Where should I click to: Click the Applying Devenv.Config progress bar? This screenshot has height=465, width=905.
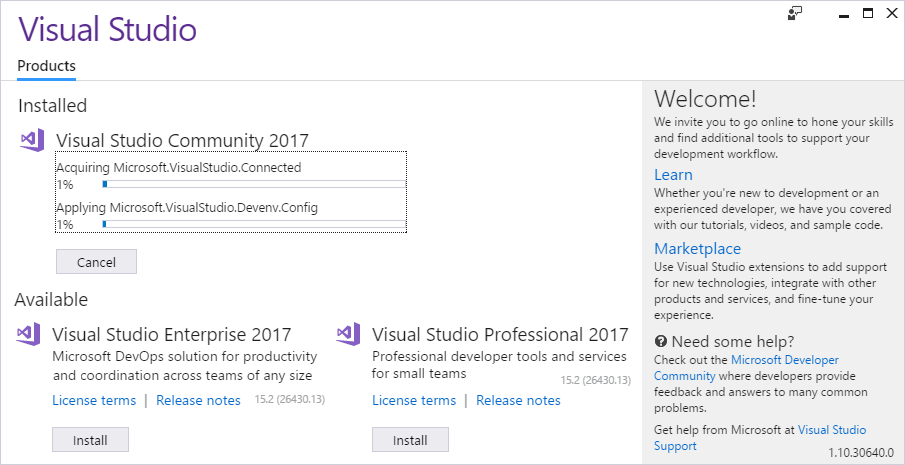click(x=254, y=224)
